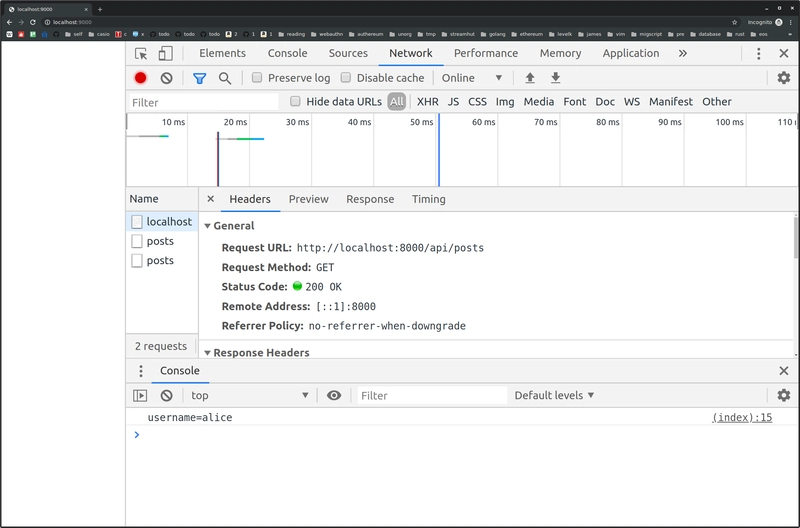
Task: Filter requests by CSS
Action: point(477,102)
